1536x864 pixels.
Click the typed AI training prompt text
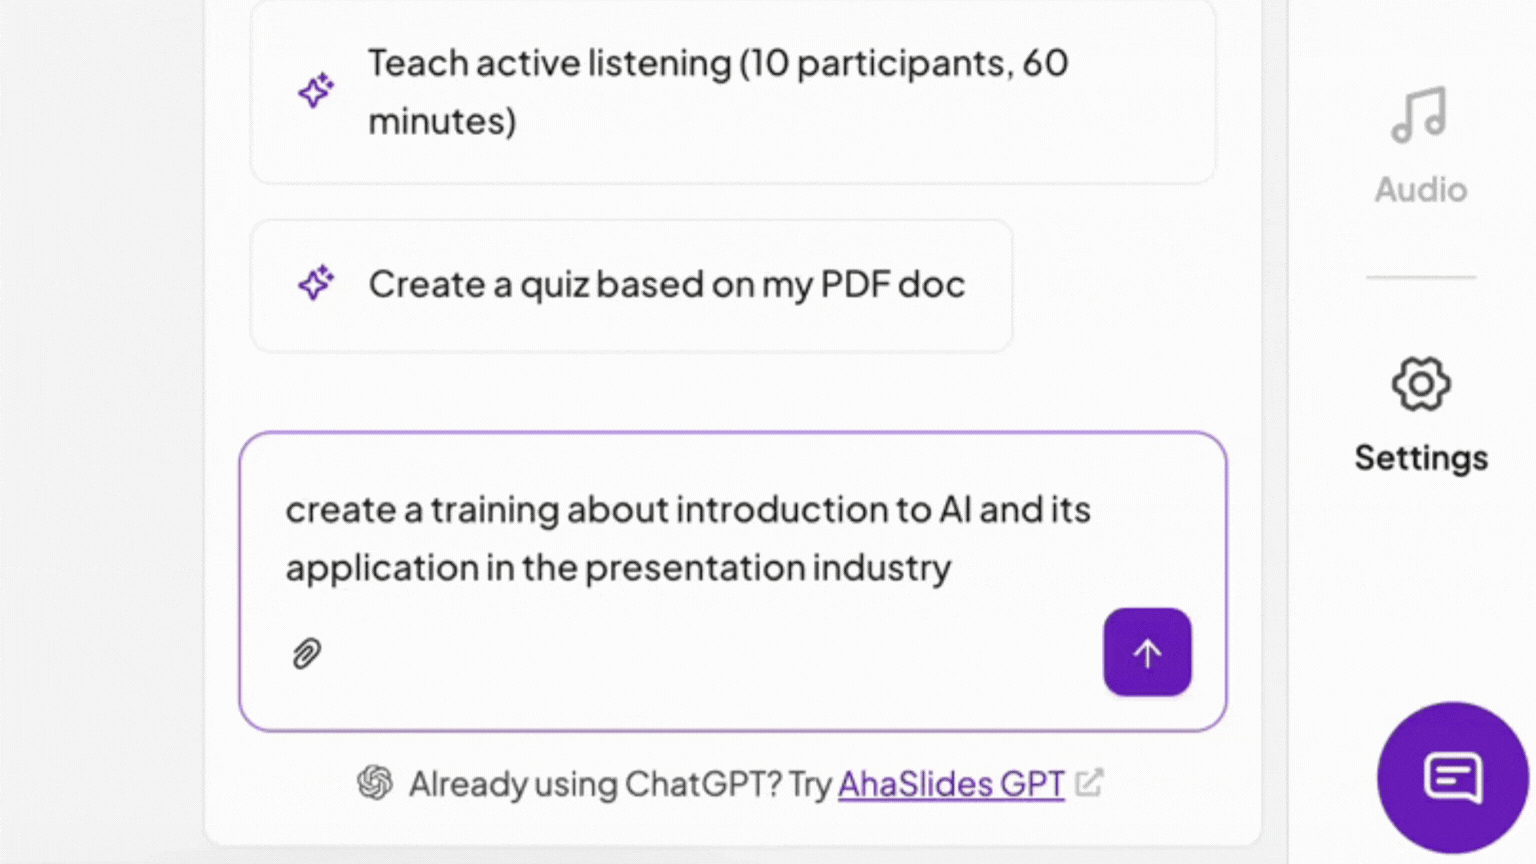point(688,537)
